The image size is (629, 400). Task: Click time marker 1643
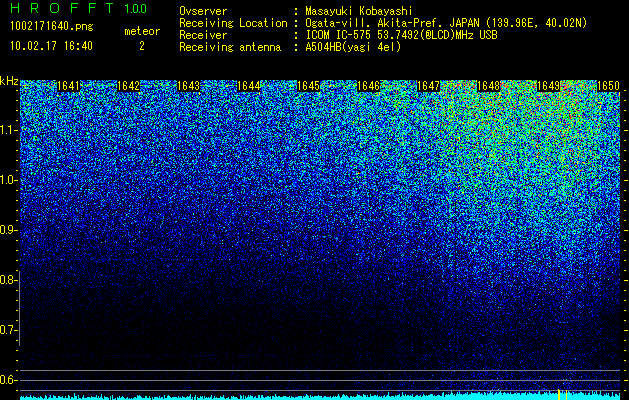coord(189,86)
